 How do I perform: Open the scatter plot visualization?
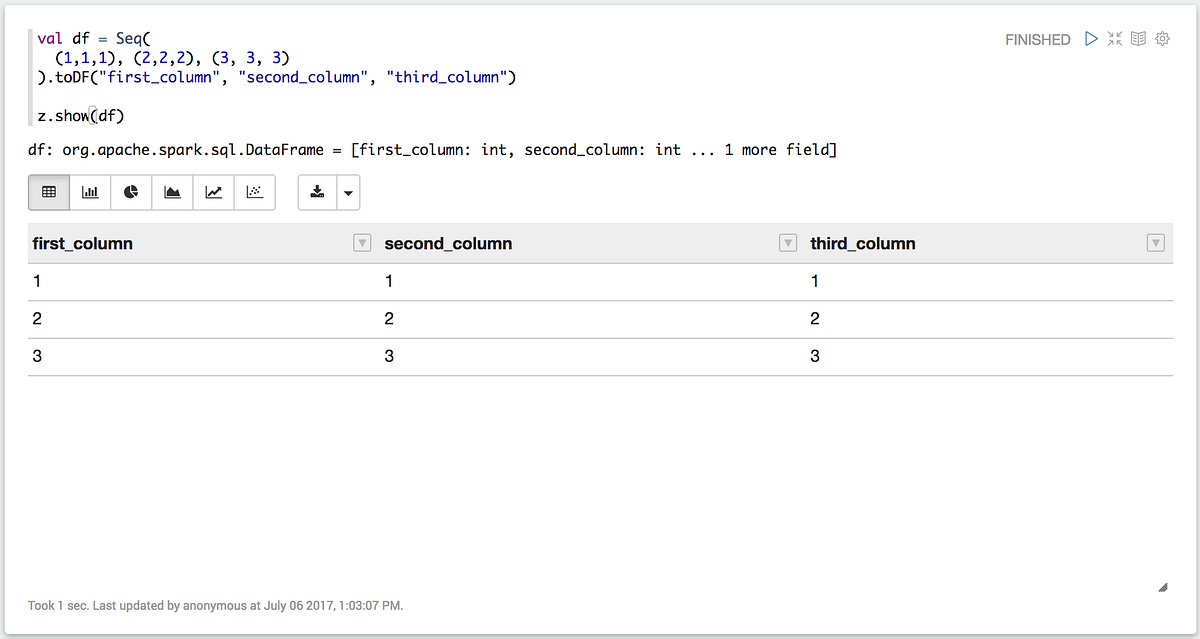click(x=253, y=192)
